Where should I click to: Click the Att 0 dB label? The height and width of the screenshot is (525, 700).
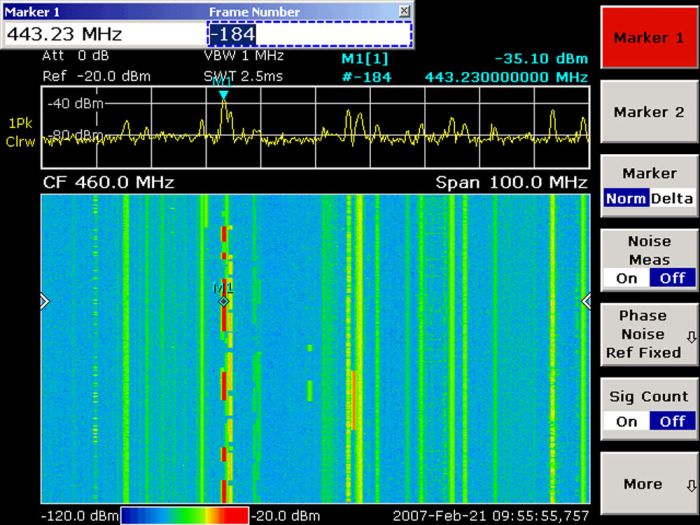(75, 56)
